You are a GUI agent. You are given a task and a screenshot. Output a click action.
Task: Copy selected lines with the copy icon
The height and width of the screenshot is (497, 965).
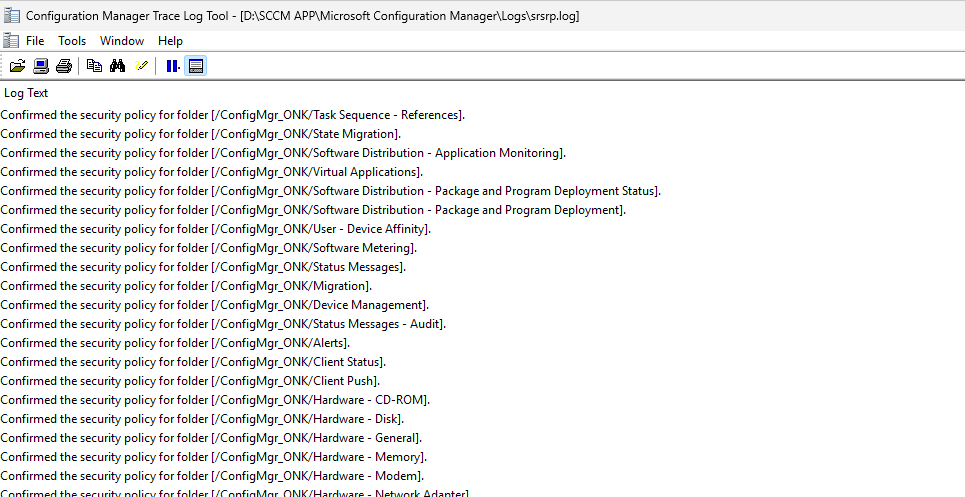coord(94,66)
